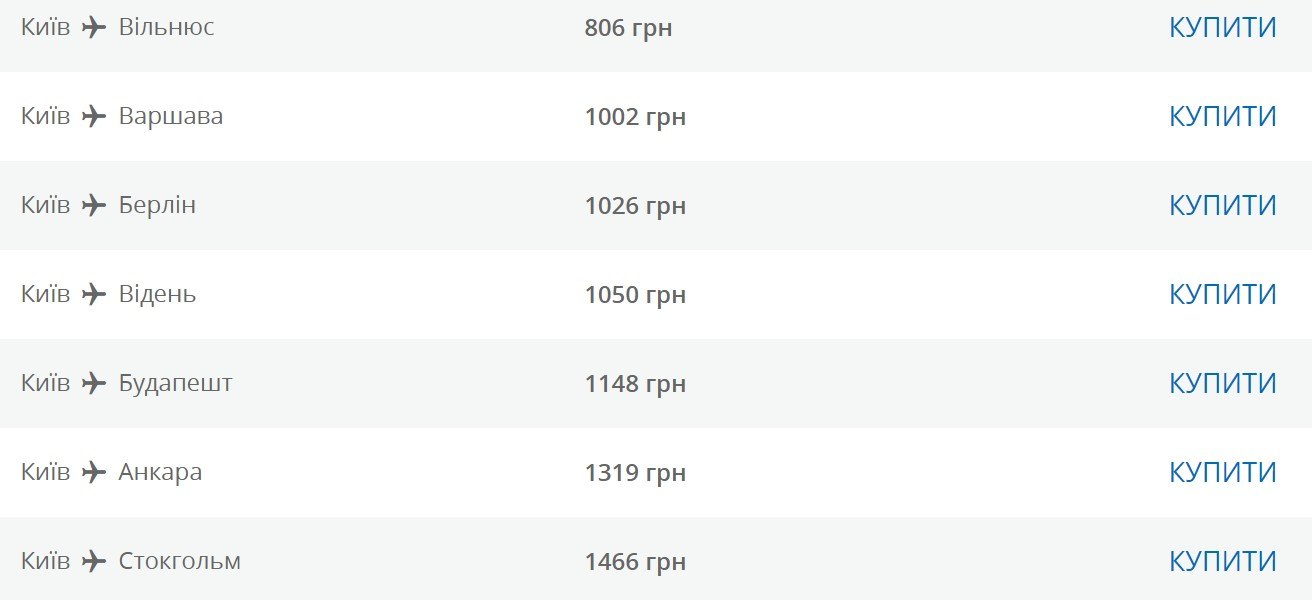Screen dimensions: 1312x600
Task: Click the airplane icon in Київ–Відень row
Action: [94, 295]
